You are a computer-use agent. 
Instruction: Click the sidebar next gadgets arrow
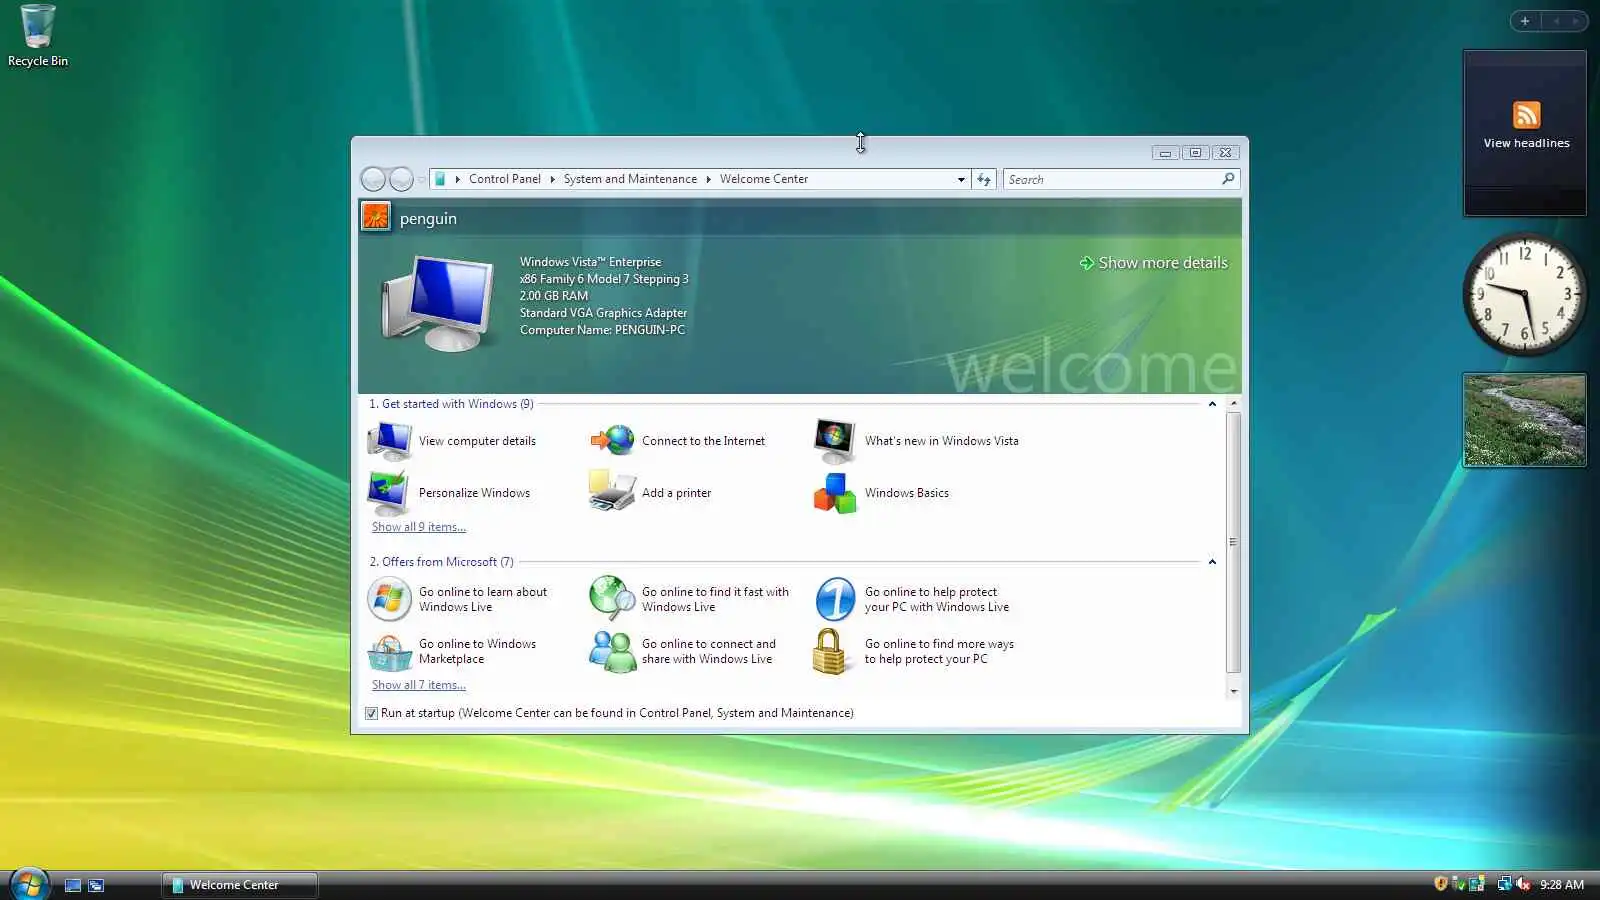pos(1576,21)
